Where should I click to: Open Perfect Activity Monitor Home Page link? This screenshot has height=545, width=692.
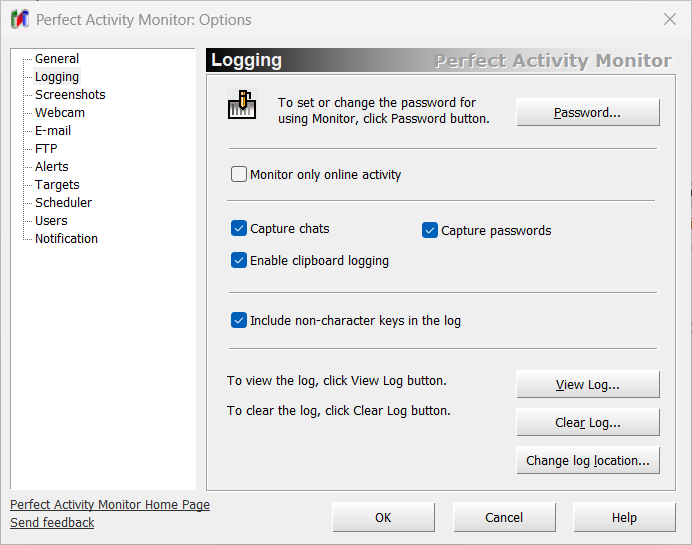click(x=110, y=505)
